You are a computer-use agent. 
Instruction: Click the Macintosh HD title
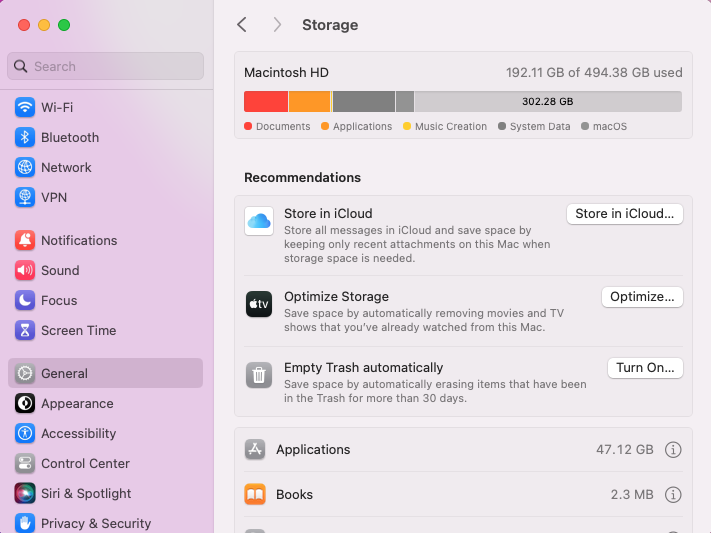tap(287, 73)
